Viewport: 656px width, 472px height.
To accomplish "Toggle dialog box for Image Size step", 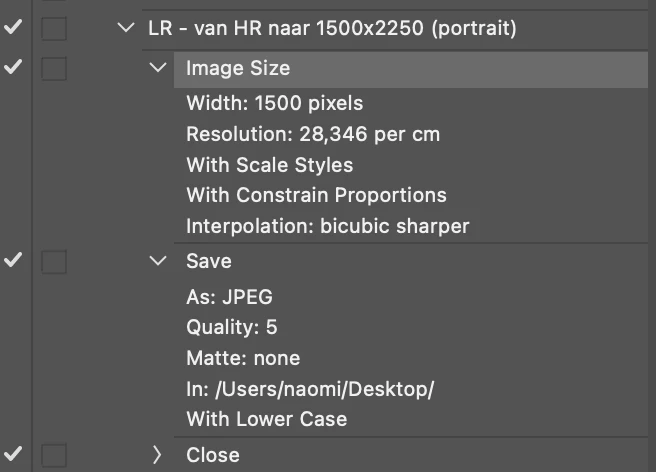I will click(x=54, y=69).
